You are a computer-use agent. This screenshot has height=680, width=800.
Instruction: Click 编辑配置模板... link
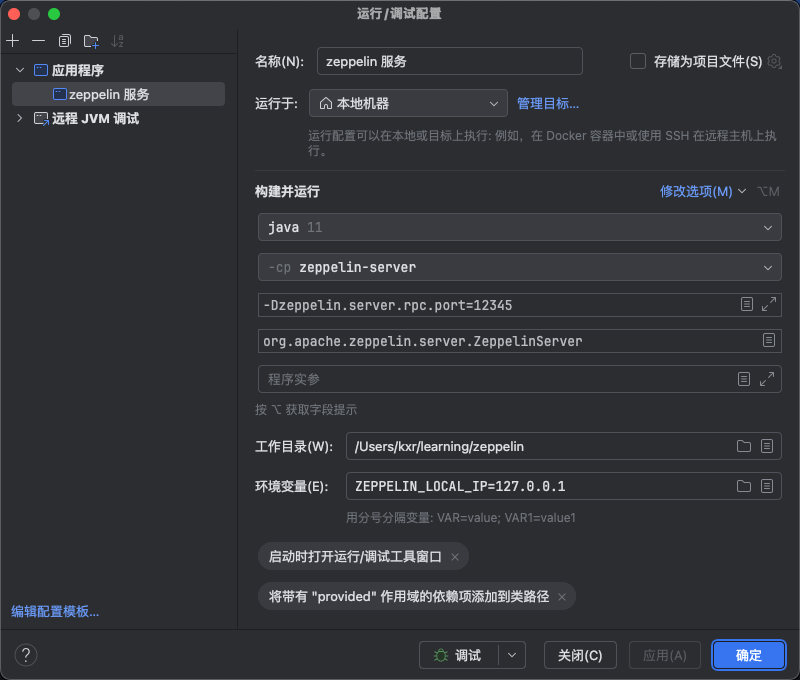pyautogui.click(x=55, y=611)
